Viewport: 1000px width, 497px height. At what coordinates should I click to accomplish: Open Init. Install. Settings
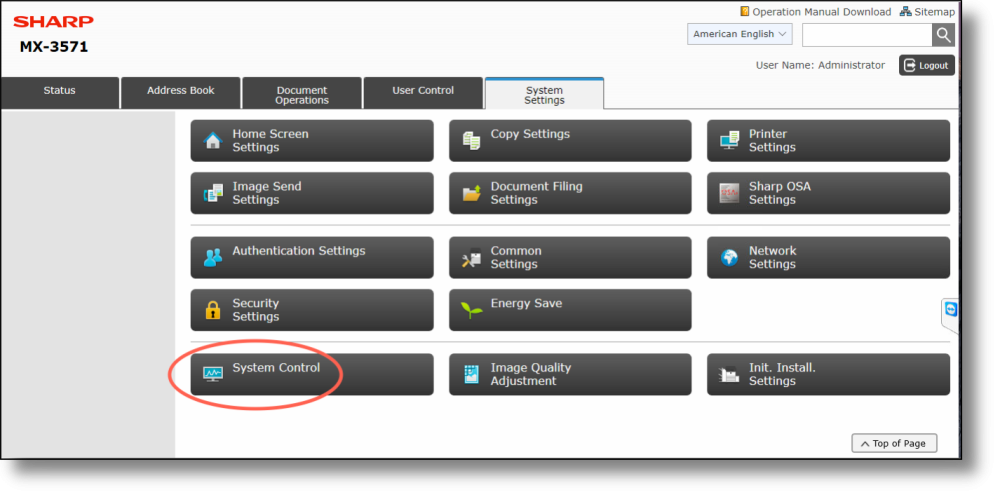(x=828, y=375)
